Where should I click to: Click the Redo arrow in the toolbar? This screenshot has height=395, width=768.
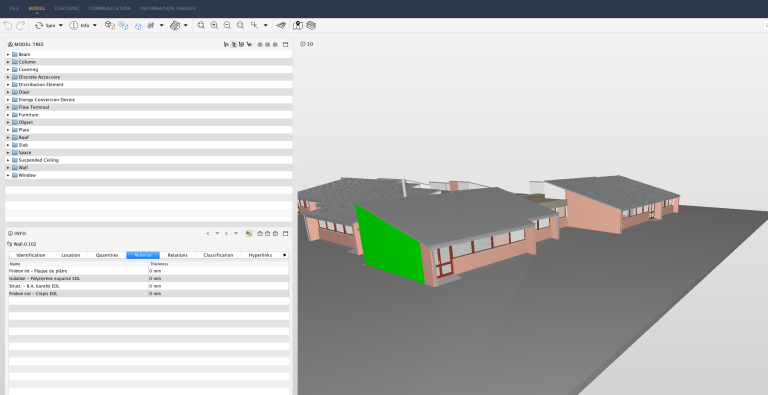[x=21, y=25]
